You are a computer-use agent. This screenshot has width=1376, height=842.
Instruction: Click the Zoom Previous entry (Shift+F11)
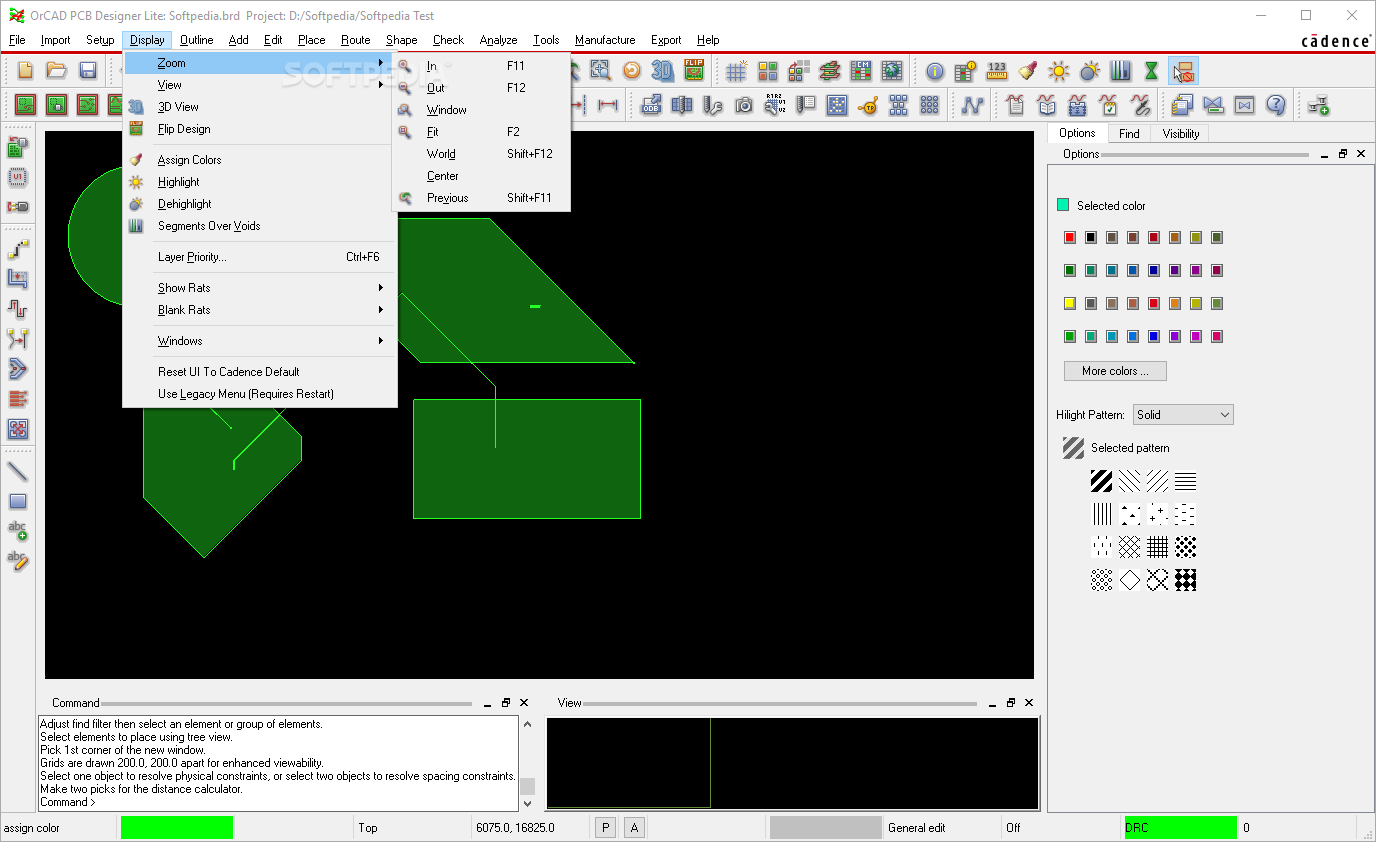(481, 198)
